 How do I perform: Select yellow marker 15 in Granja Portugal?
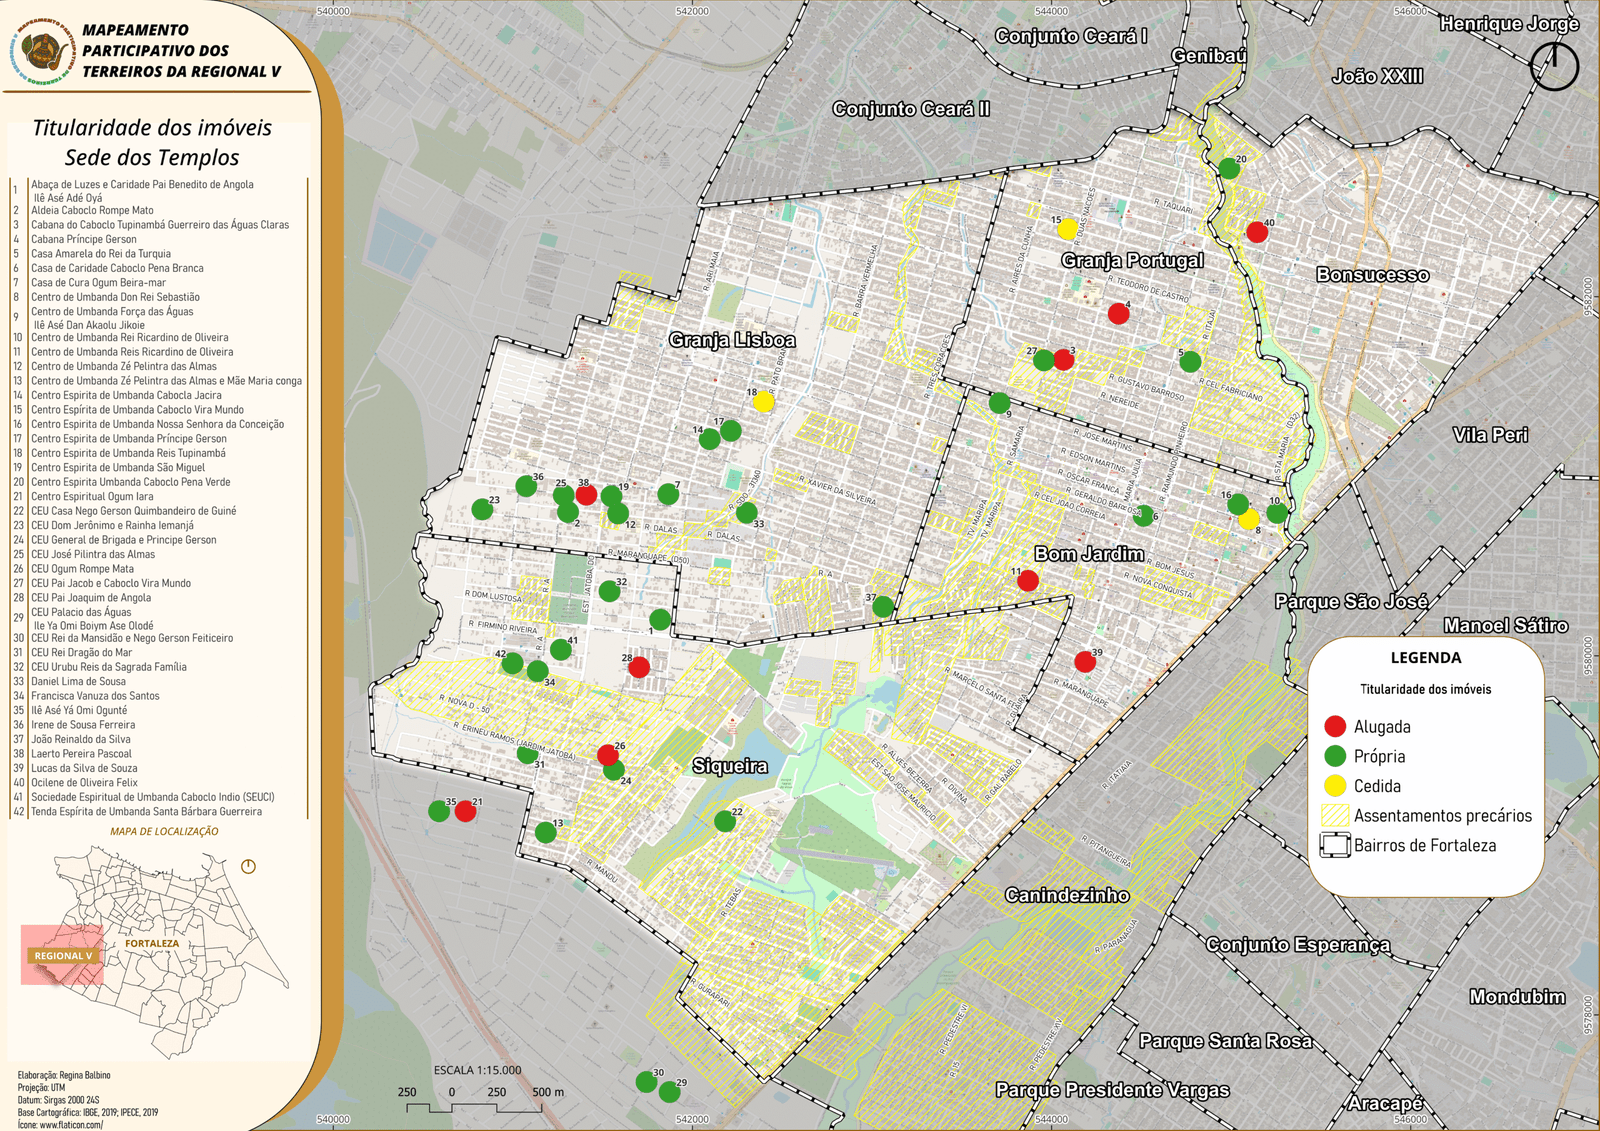click(1068, 230)
